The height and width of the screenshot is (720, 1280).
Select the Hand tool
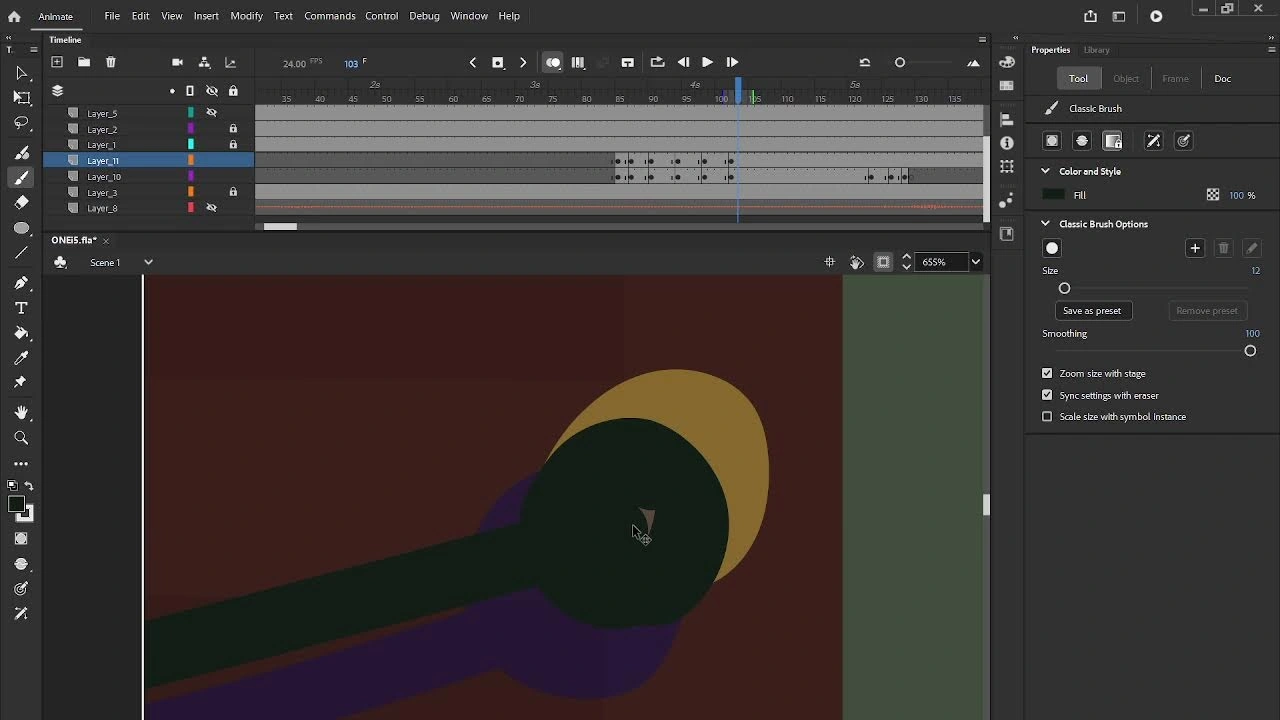pyautogui.click(x=21, y=413)
